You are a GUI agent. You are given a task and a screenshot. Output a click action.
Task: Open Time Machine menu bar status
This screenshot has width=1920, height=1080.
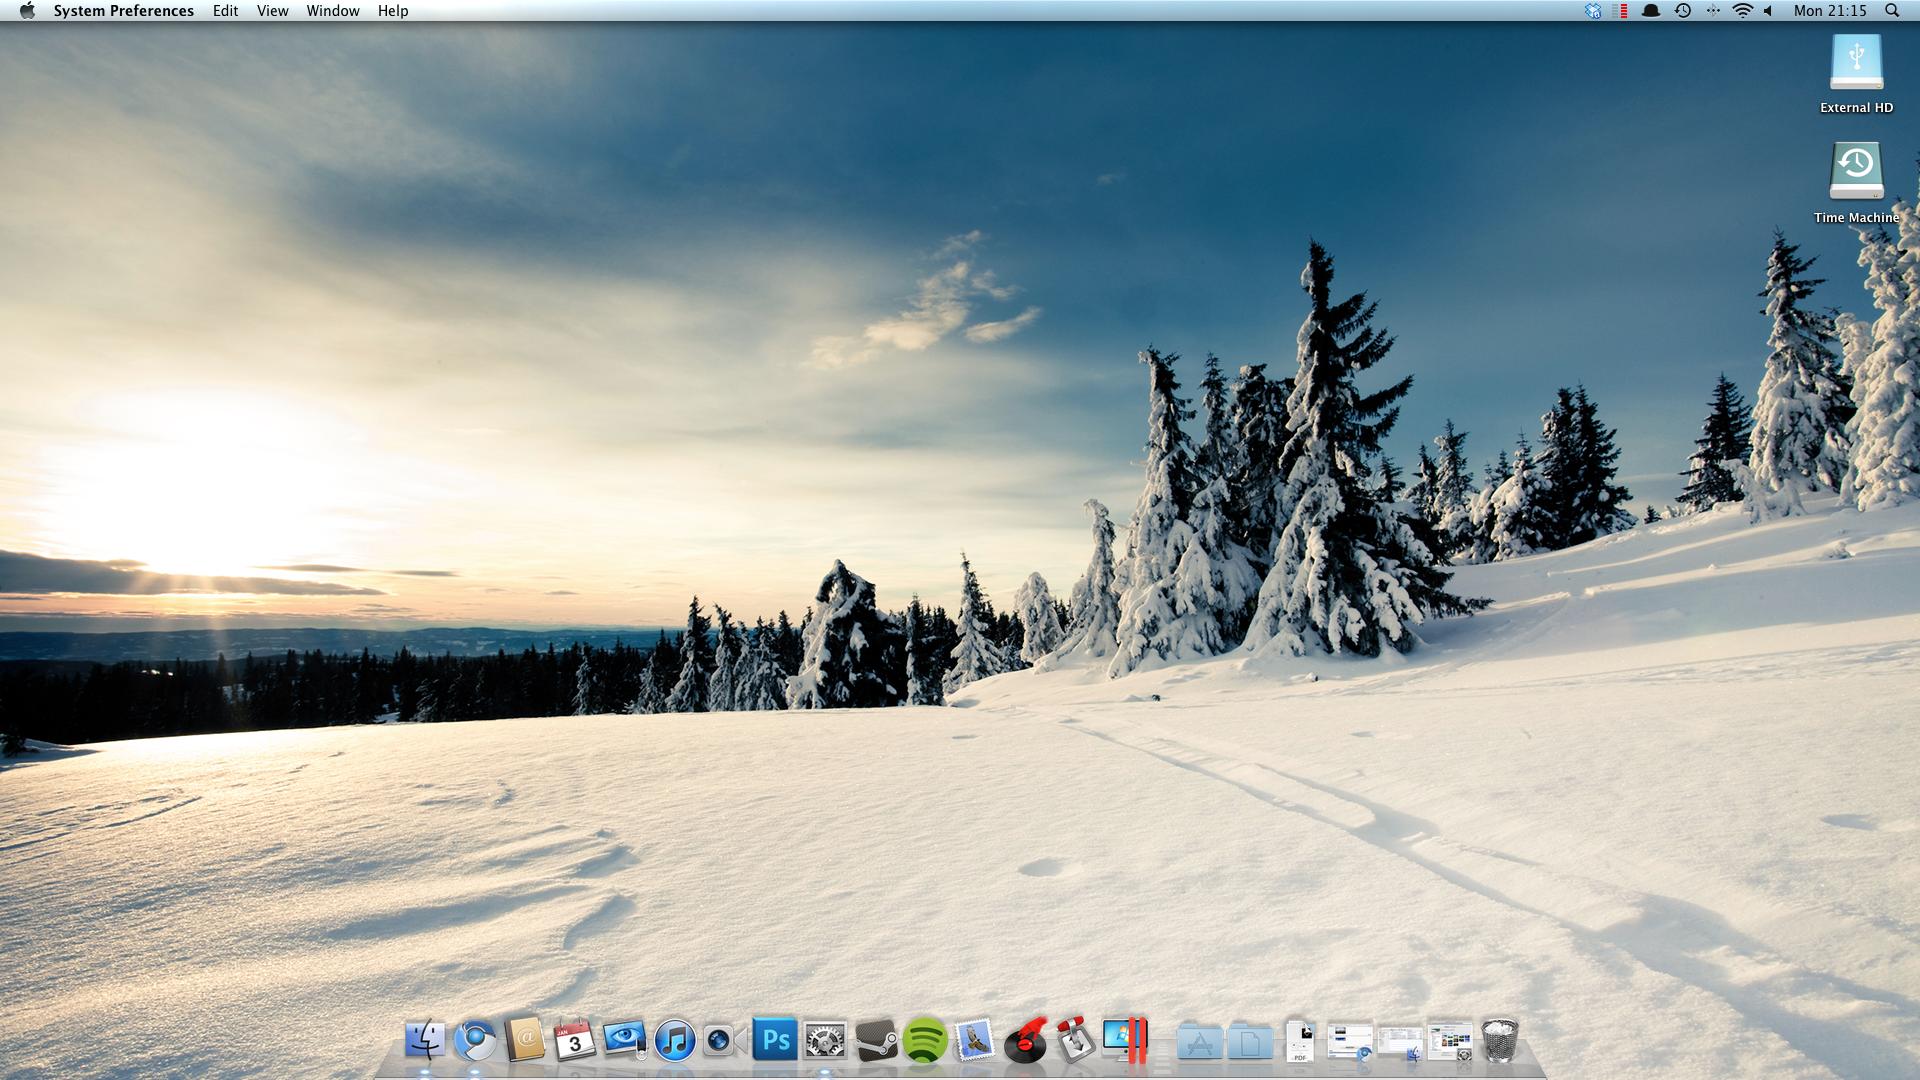[1683, 11]
